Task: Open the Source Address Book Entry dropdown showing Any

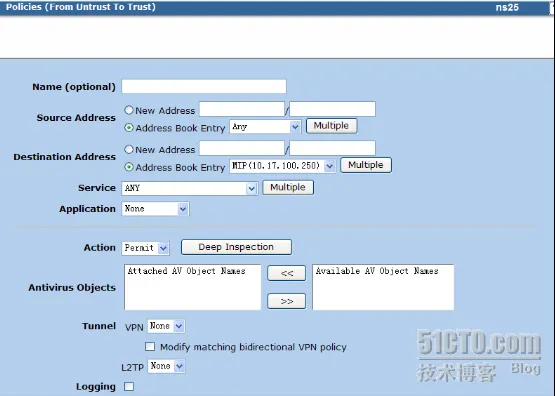Action: coord(265,127)
